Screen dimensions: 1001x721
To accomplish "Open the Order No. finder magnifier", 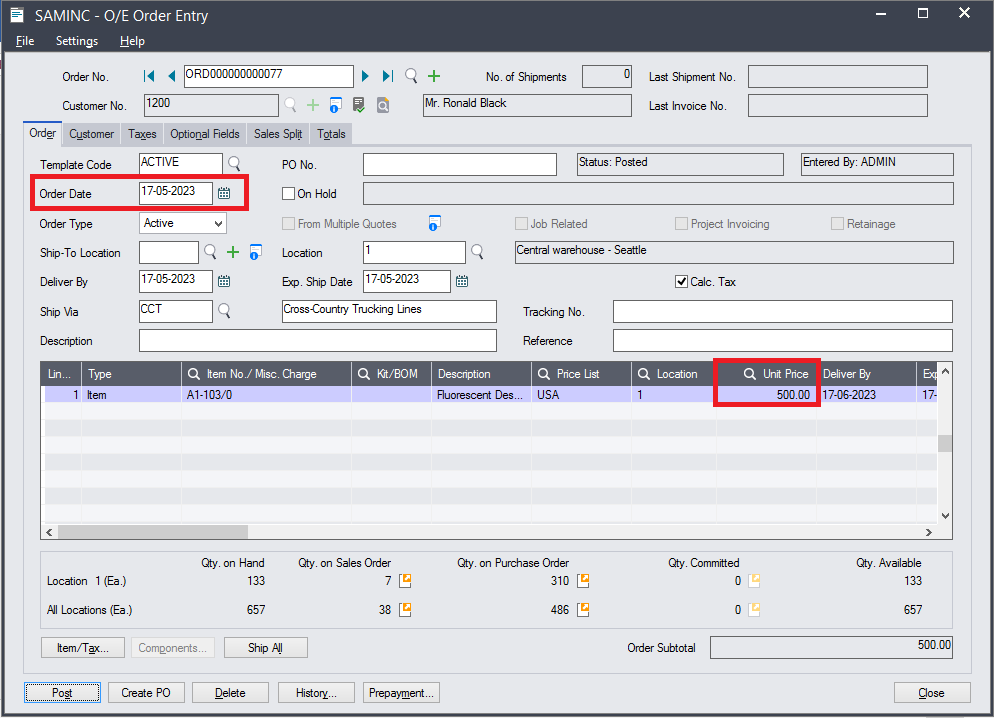I will pyautogui.click(x=411, y=76).
